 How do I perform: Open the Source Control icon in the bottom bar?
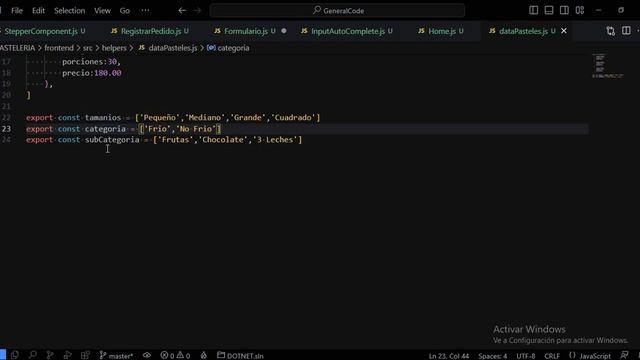(x=50, y=355)
